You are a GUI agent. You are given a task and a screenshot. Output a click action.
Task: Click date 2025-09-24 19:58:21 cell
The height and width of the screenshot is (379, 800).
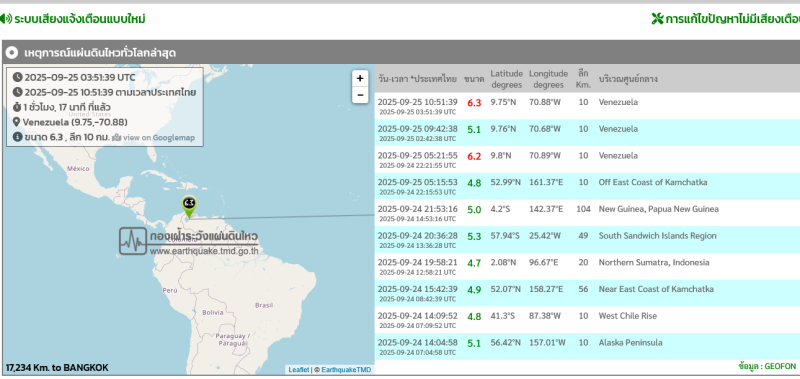coord(417,262)
